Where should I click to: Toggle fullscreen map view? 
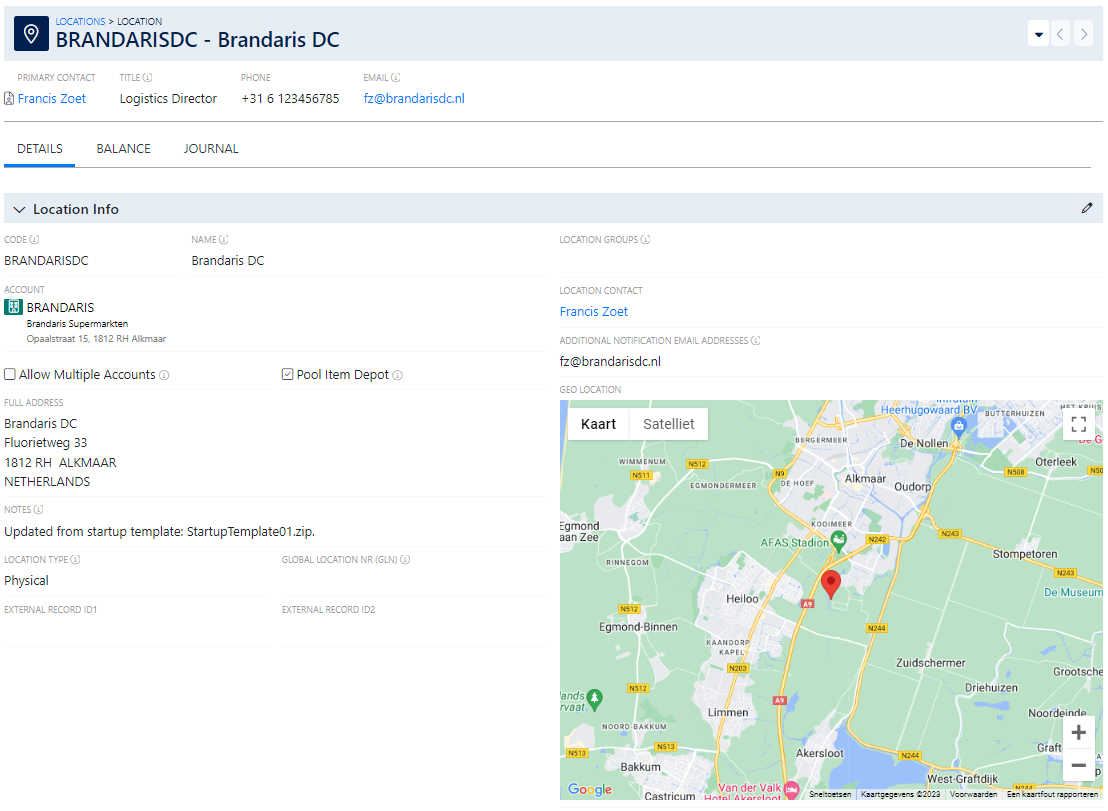[x=1078, y=424]
